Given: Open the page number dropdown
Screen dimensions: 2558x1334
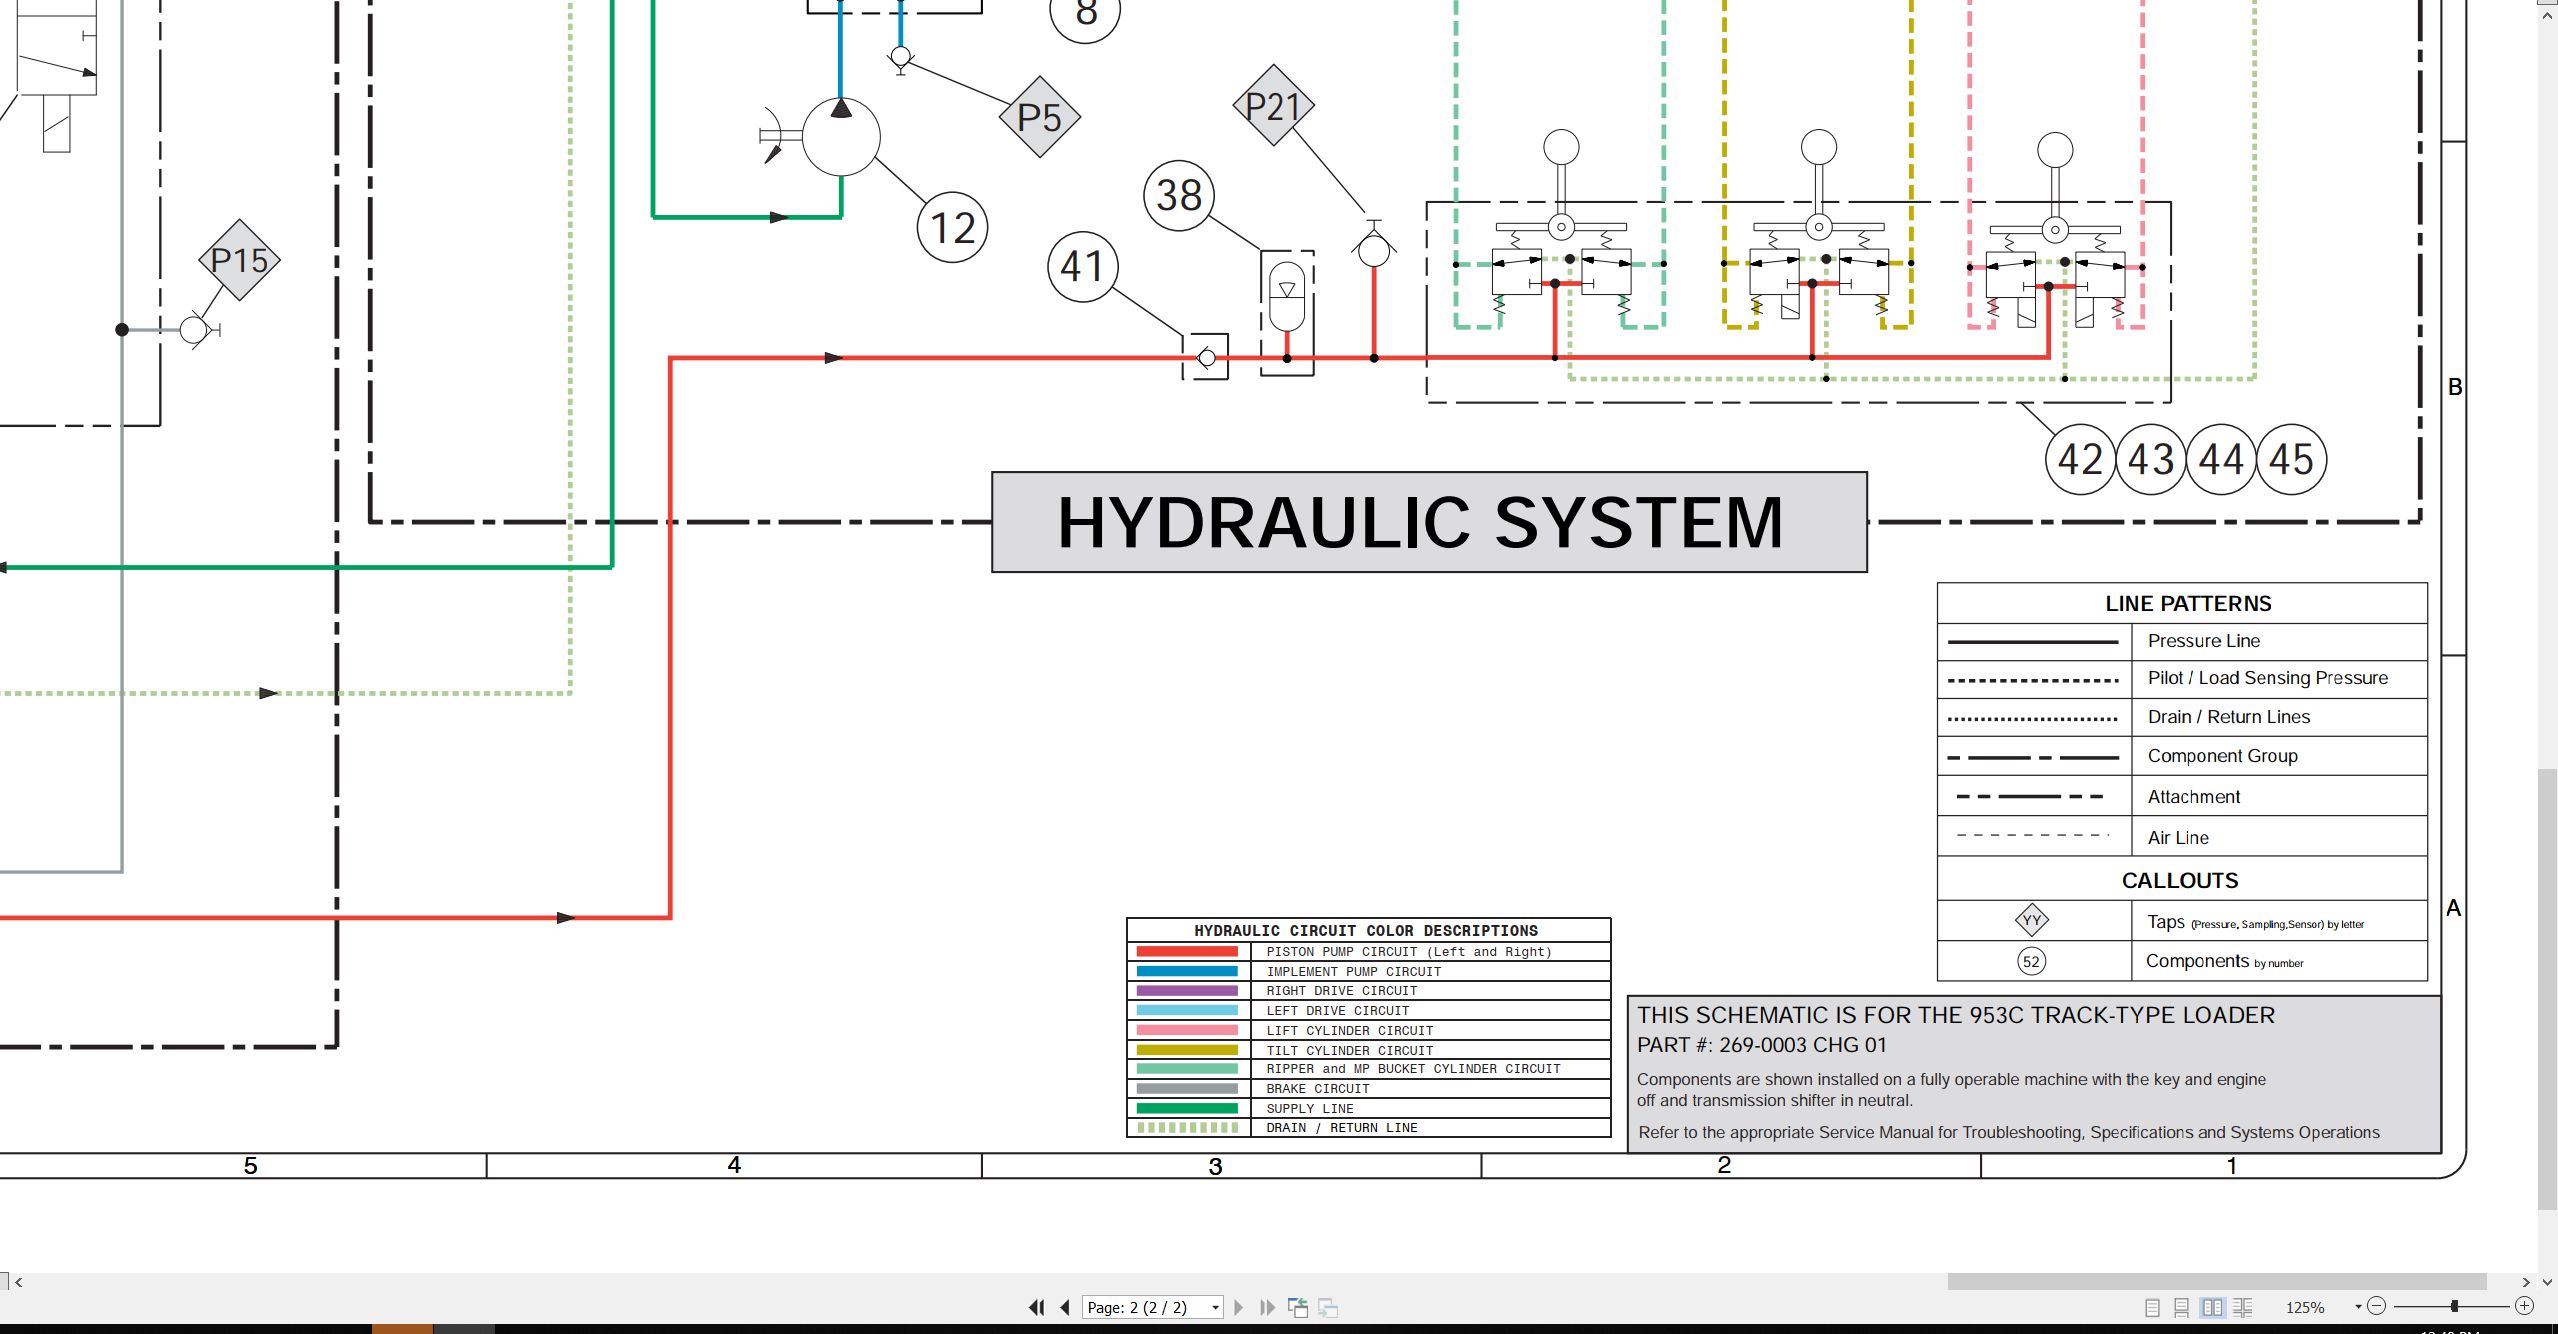Looking at the screenshot, I should (x=1215, y=1307).
